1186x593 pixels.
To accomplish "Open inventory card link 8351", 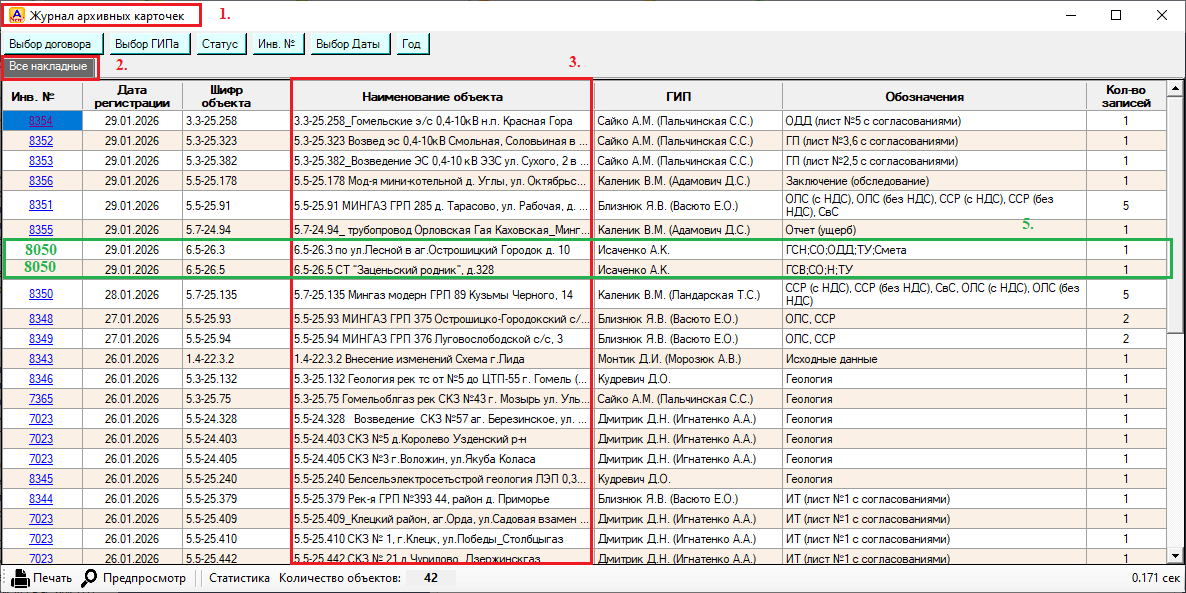I will 41,205.
